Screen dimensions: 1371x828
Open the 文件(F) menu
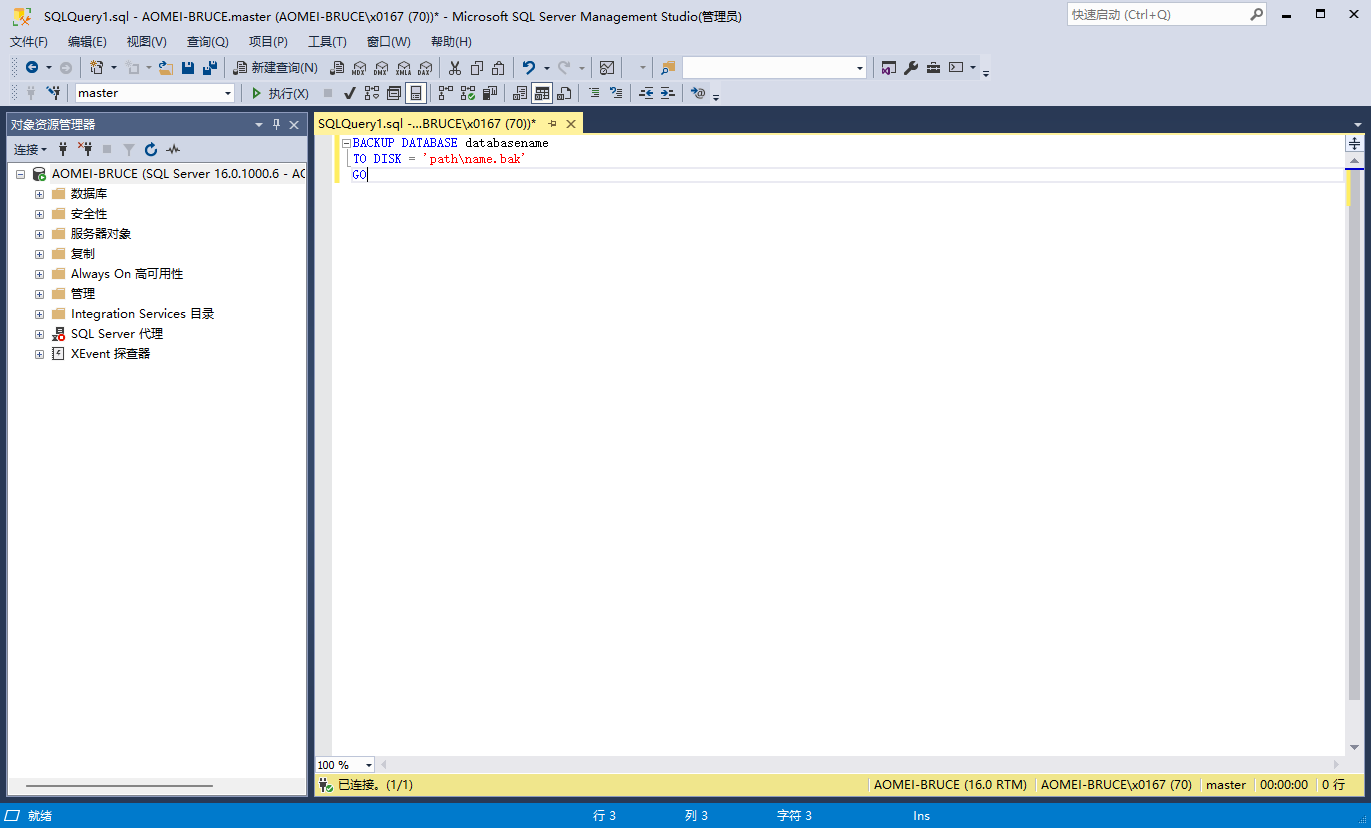[x=29, y=41]
